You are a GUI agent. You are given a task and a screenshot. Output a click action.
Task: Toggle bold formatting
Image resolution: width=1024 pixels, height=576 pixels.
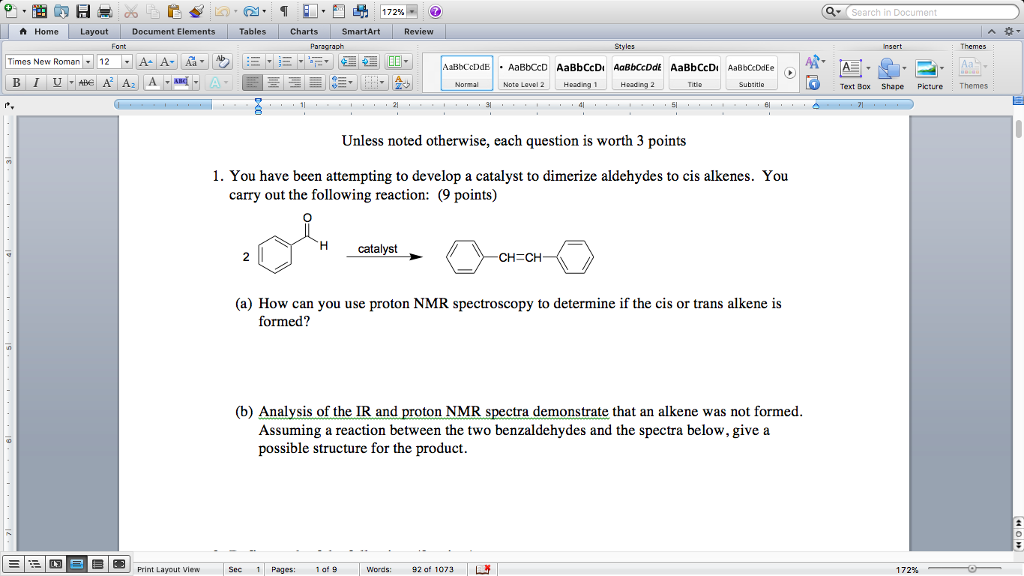(x=16, y=82)
